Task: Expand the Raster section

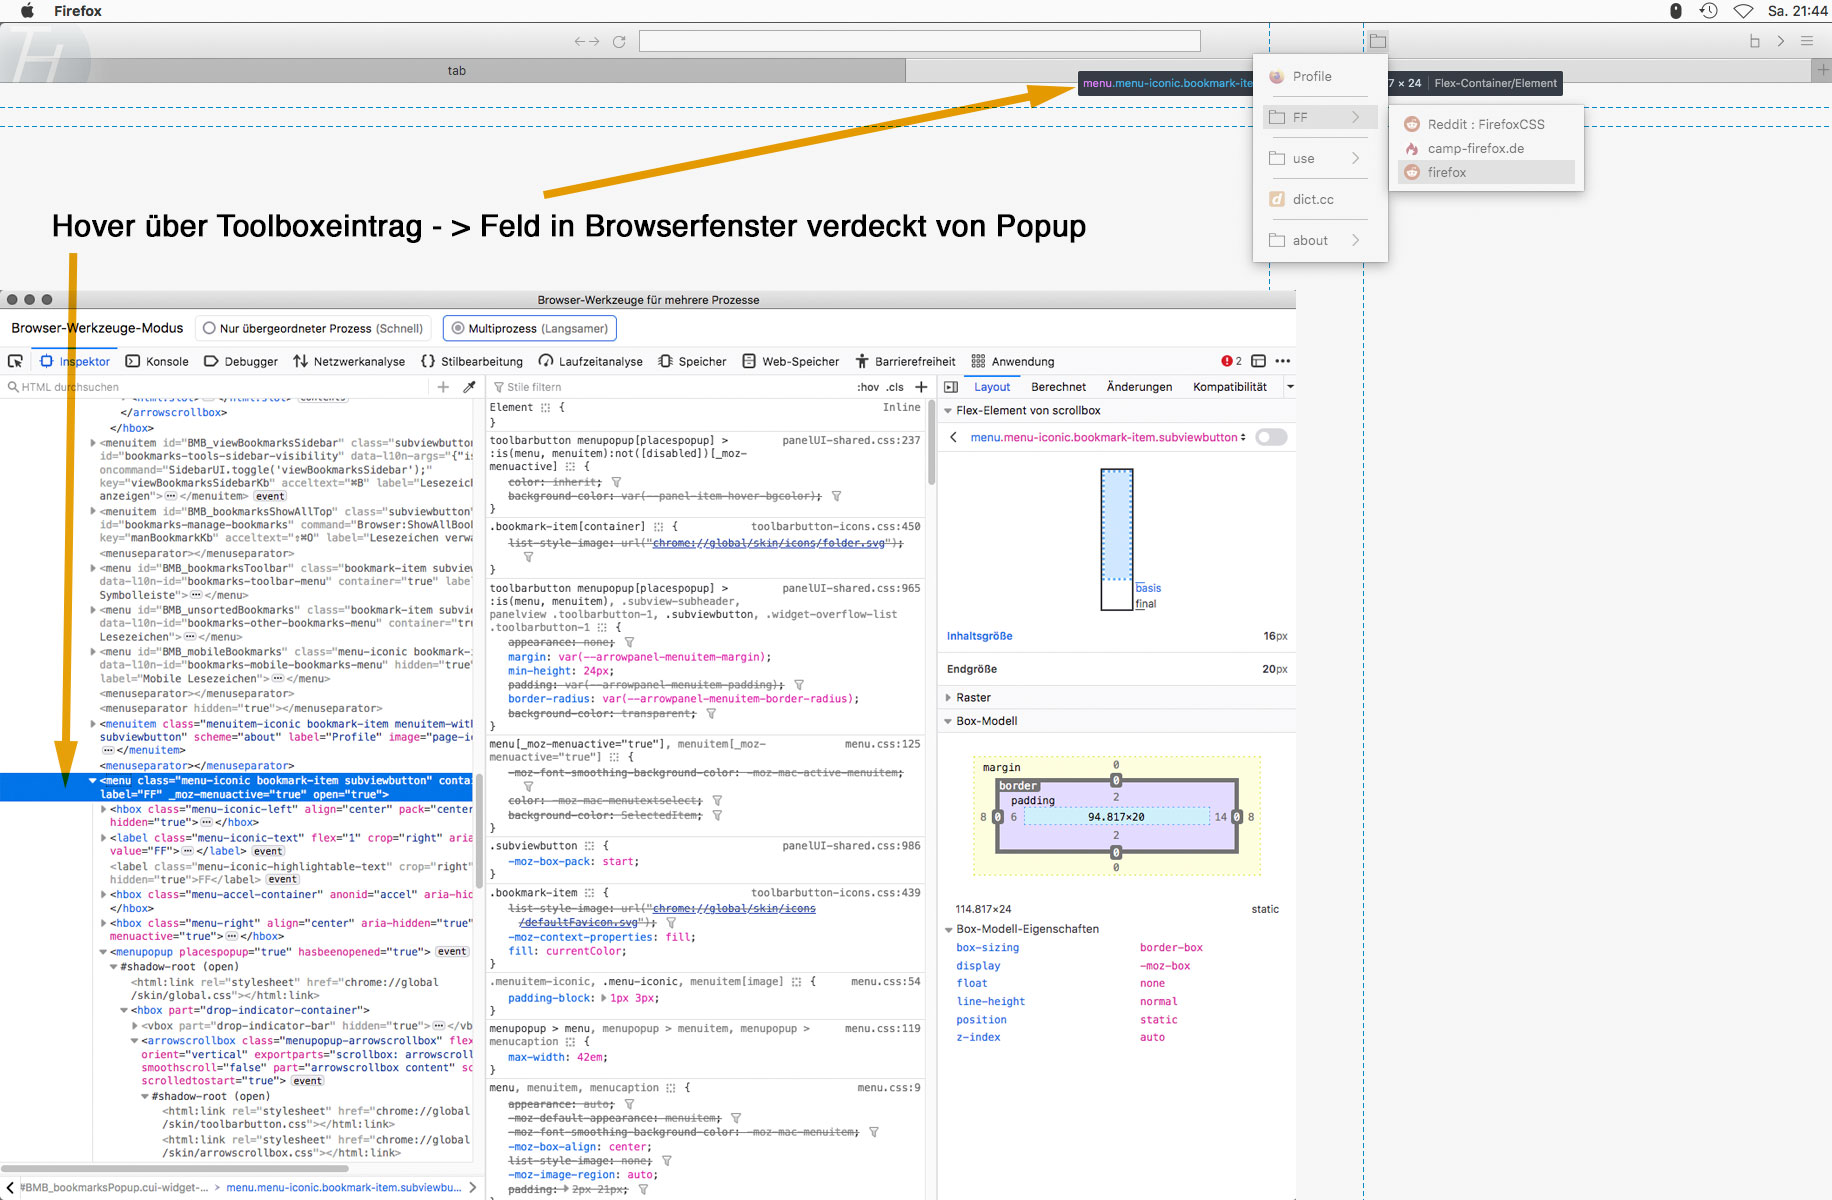Action: tap(948, 698)
